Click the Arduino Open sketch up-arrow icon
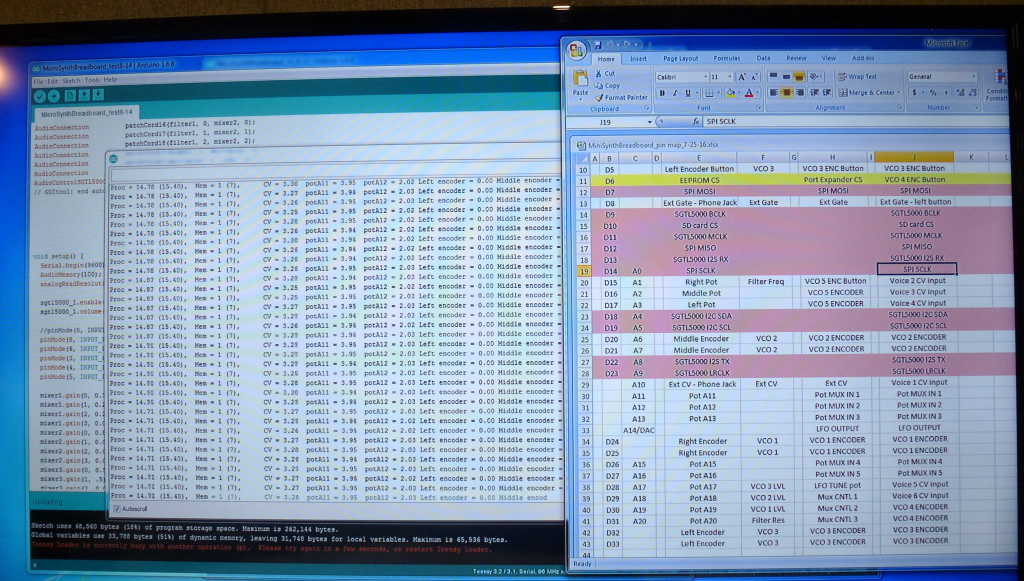This screenshot has height=581, width=1024. pyautogui.click(x=84, y=95)
